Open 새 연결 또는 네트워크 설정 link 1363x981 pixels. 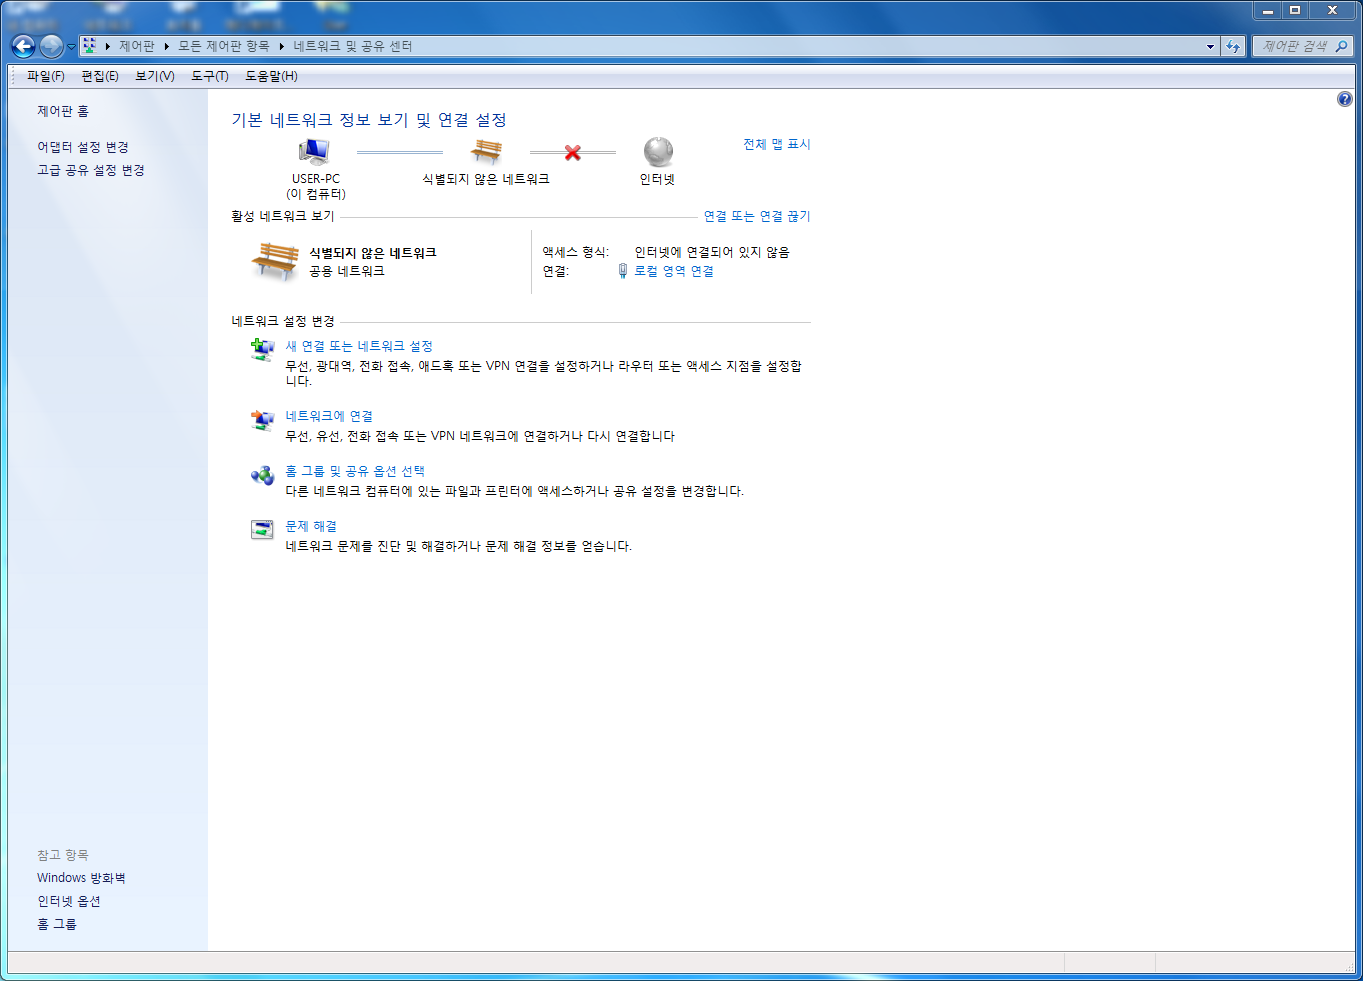click(359, 346)
